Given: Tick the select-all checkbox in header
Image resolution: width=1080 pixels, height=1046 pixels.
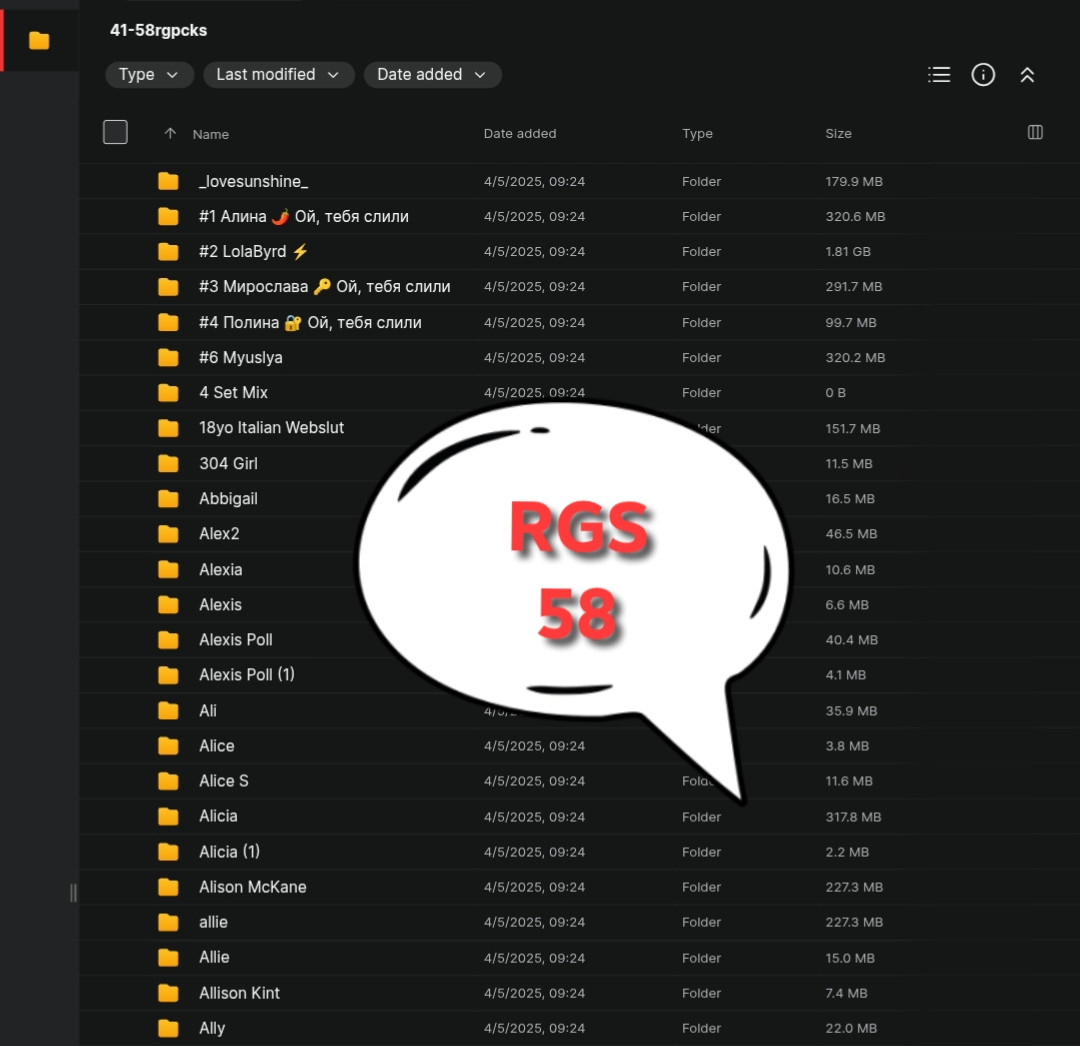Looking at the screenshot, I should click(115, 132).
